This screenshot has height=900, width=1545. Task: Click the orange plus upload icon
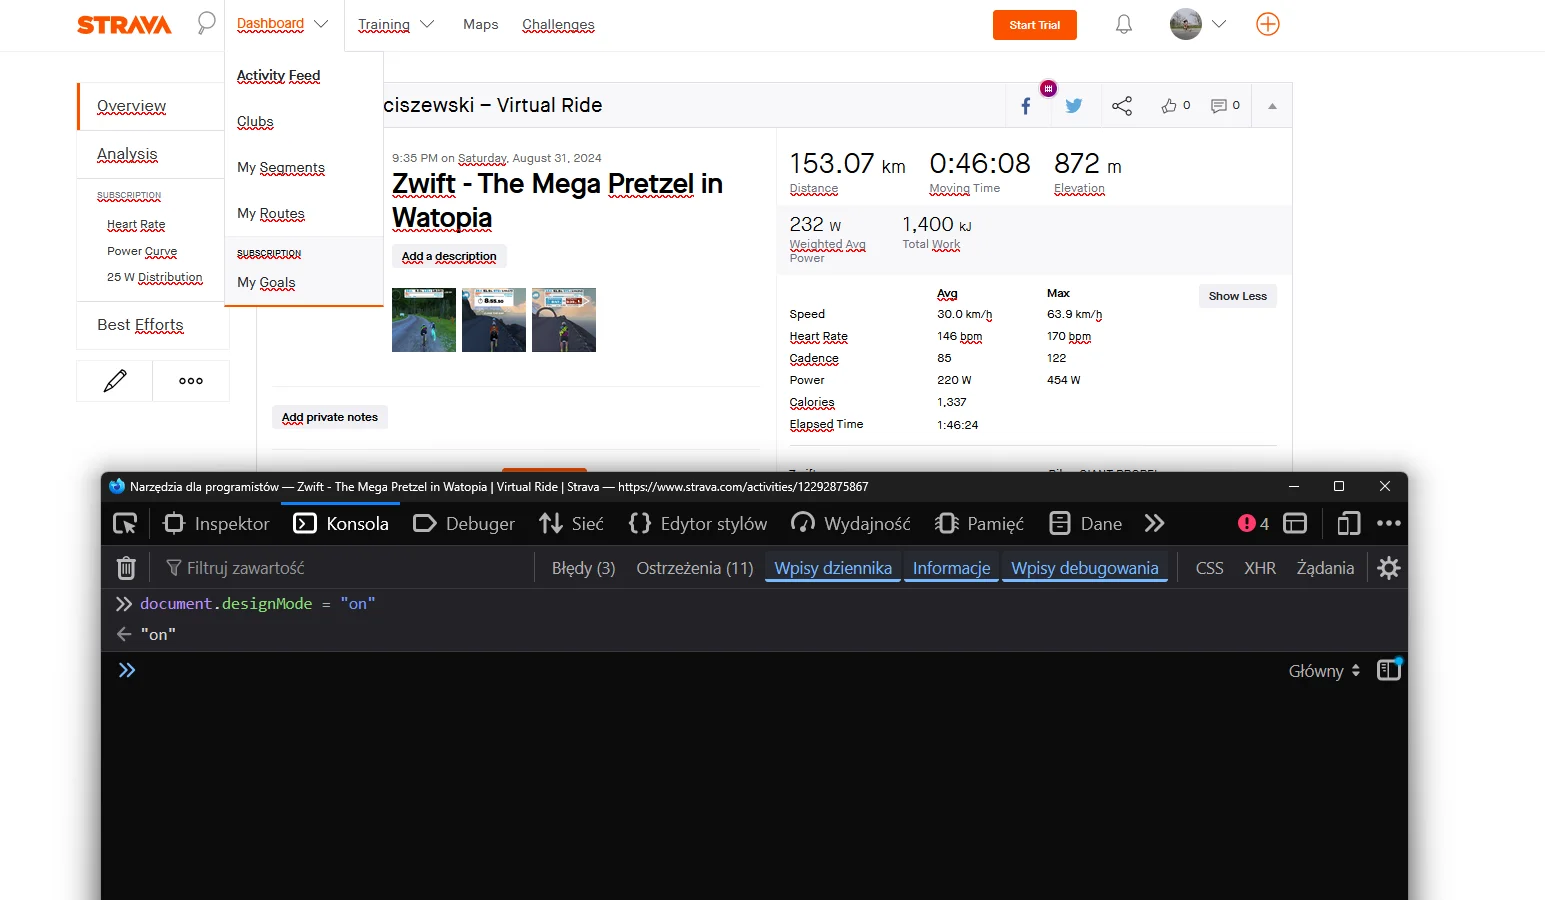click(x=1268, y=24)
